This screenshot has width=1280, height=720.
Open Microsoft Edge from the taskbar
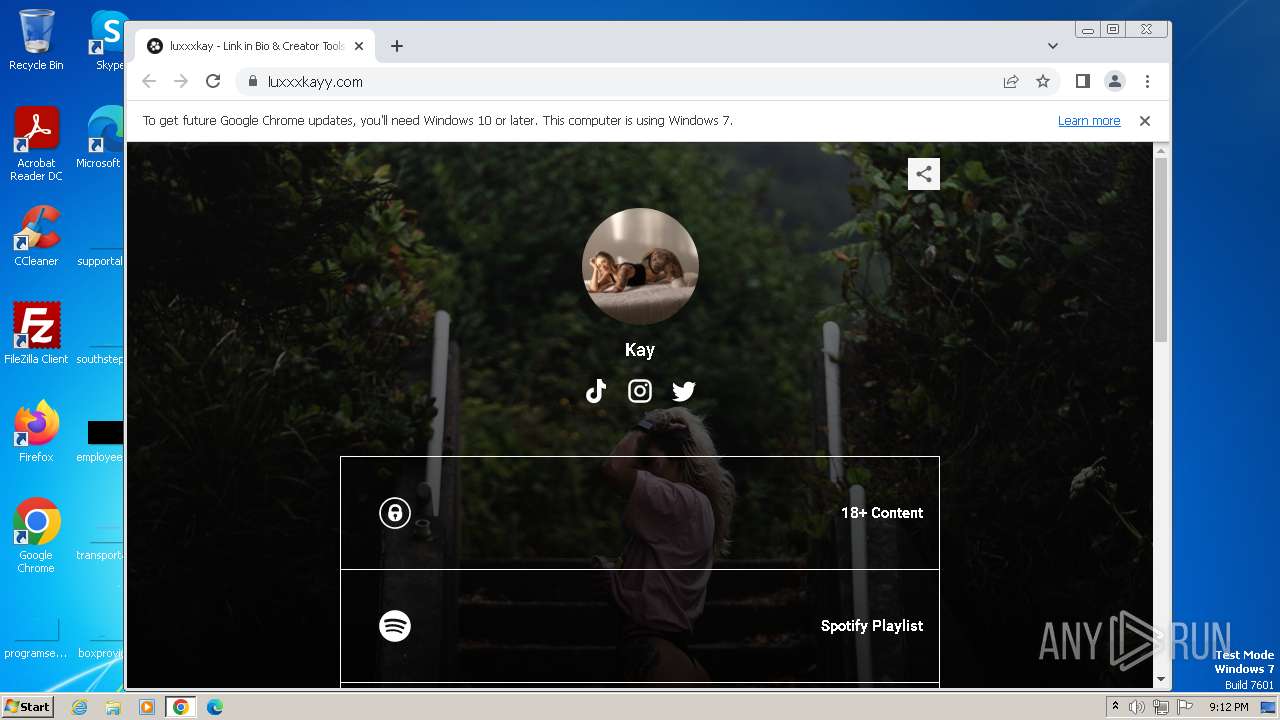coord(215,707)
